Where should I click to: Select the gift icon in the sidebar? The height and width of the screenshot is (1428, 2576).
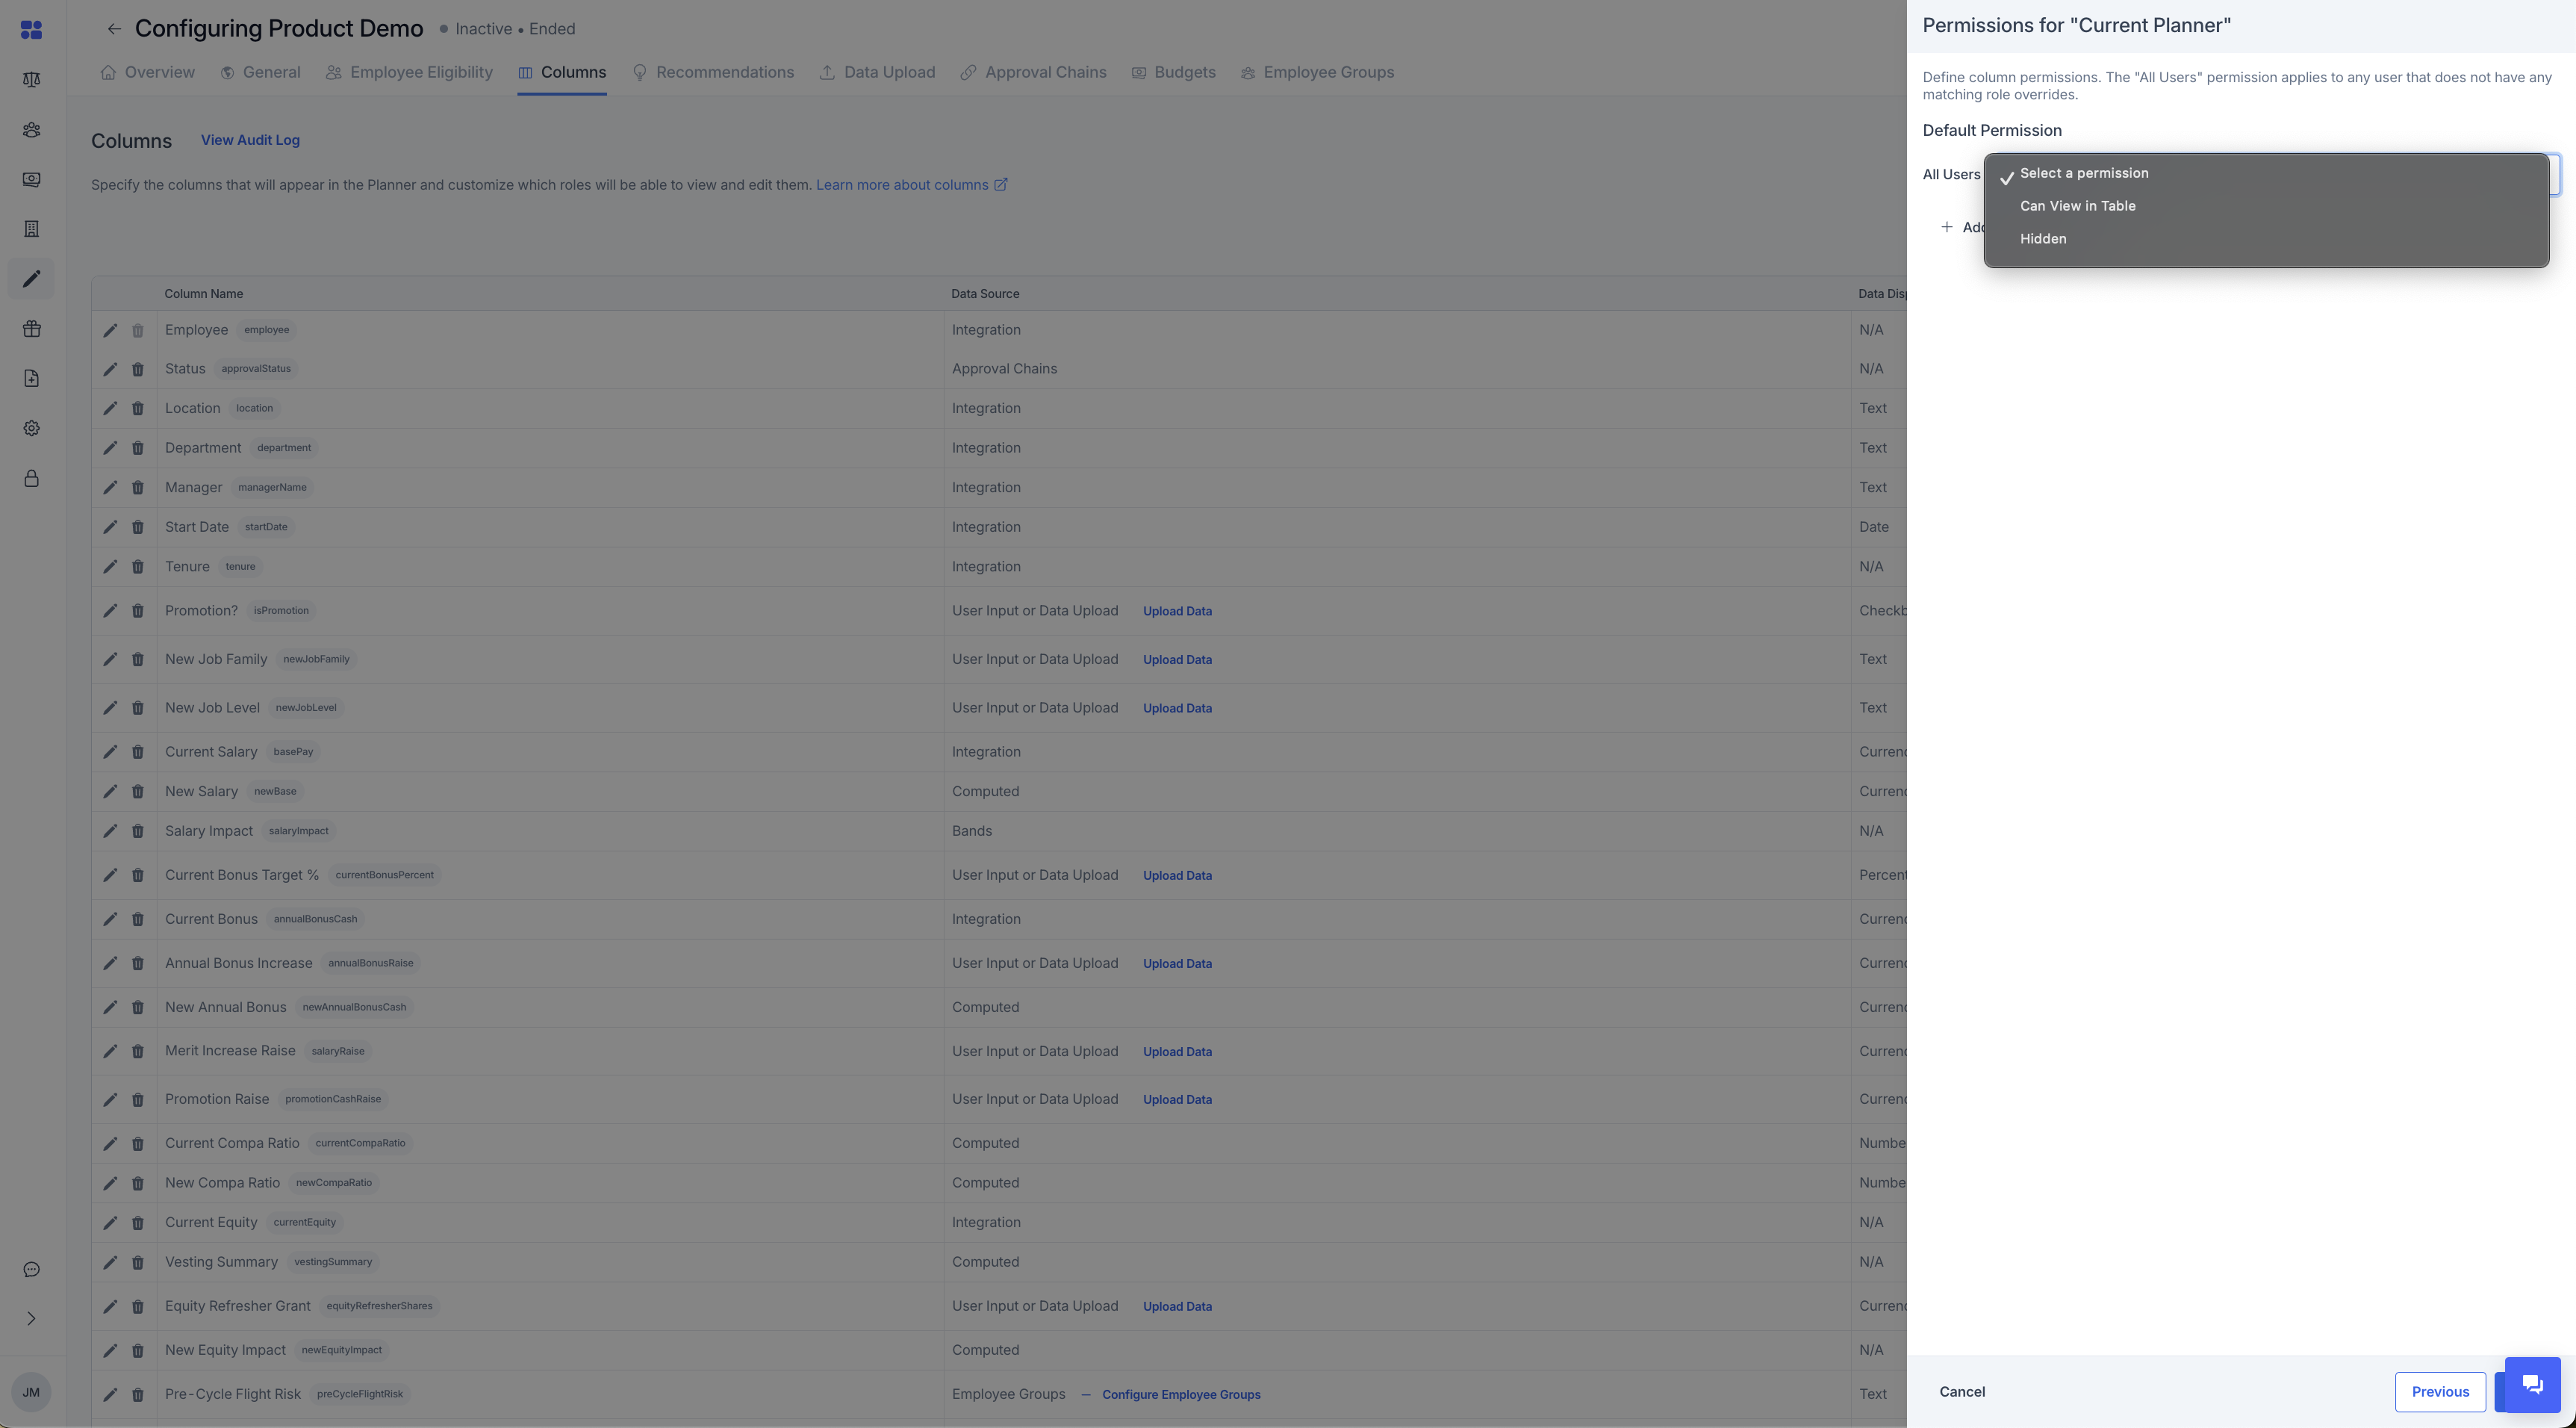pos(30,328)
